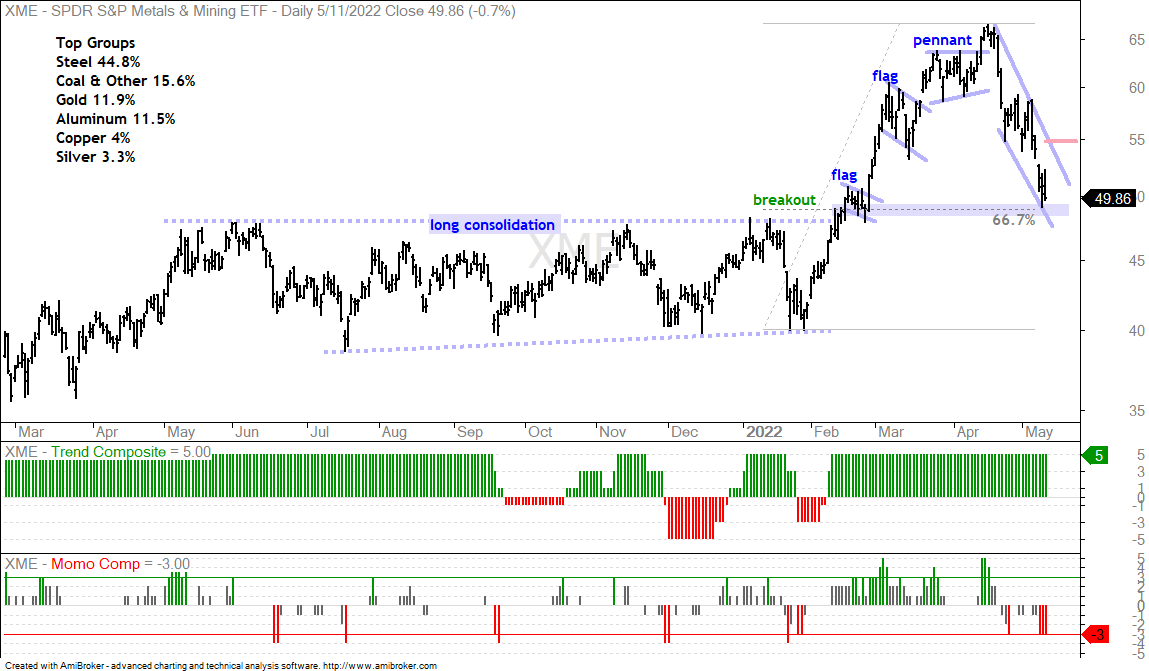Screen dimensions: 1149x671
Task: Click the red Momo Comp -3 value tag
Action: [x=1096, y=635]
